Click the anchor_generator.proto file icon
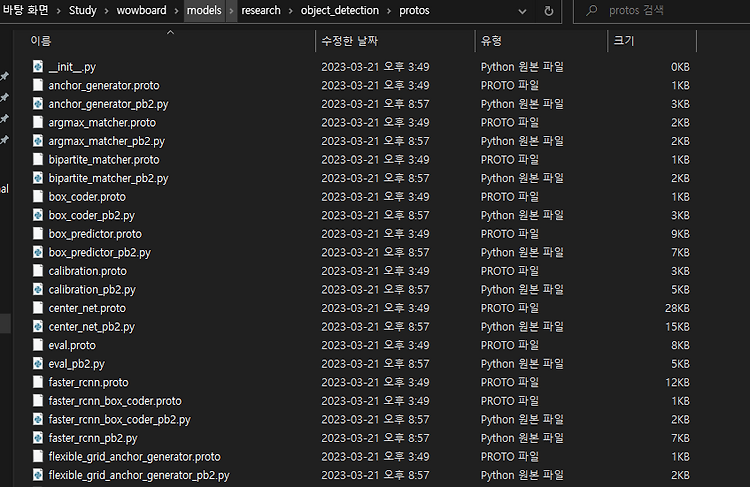This screenshot has width=750, height=487. (x=38, y=85)
